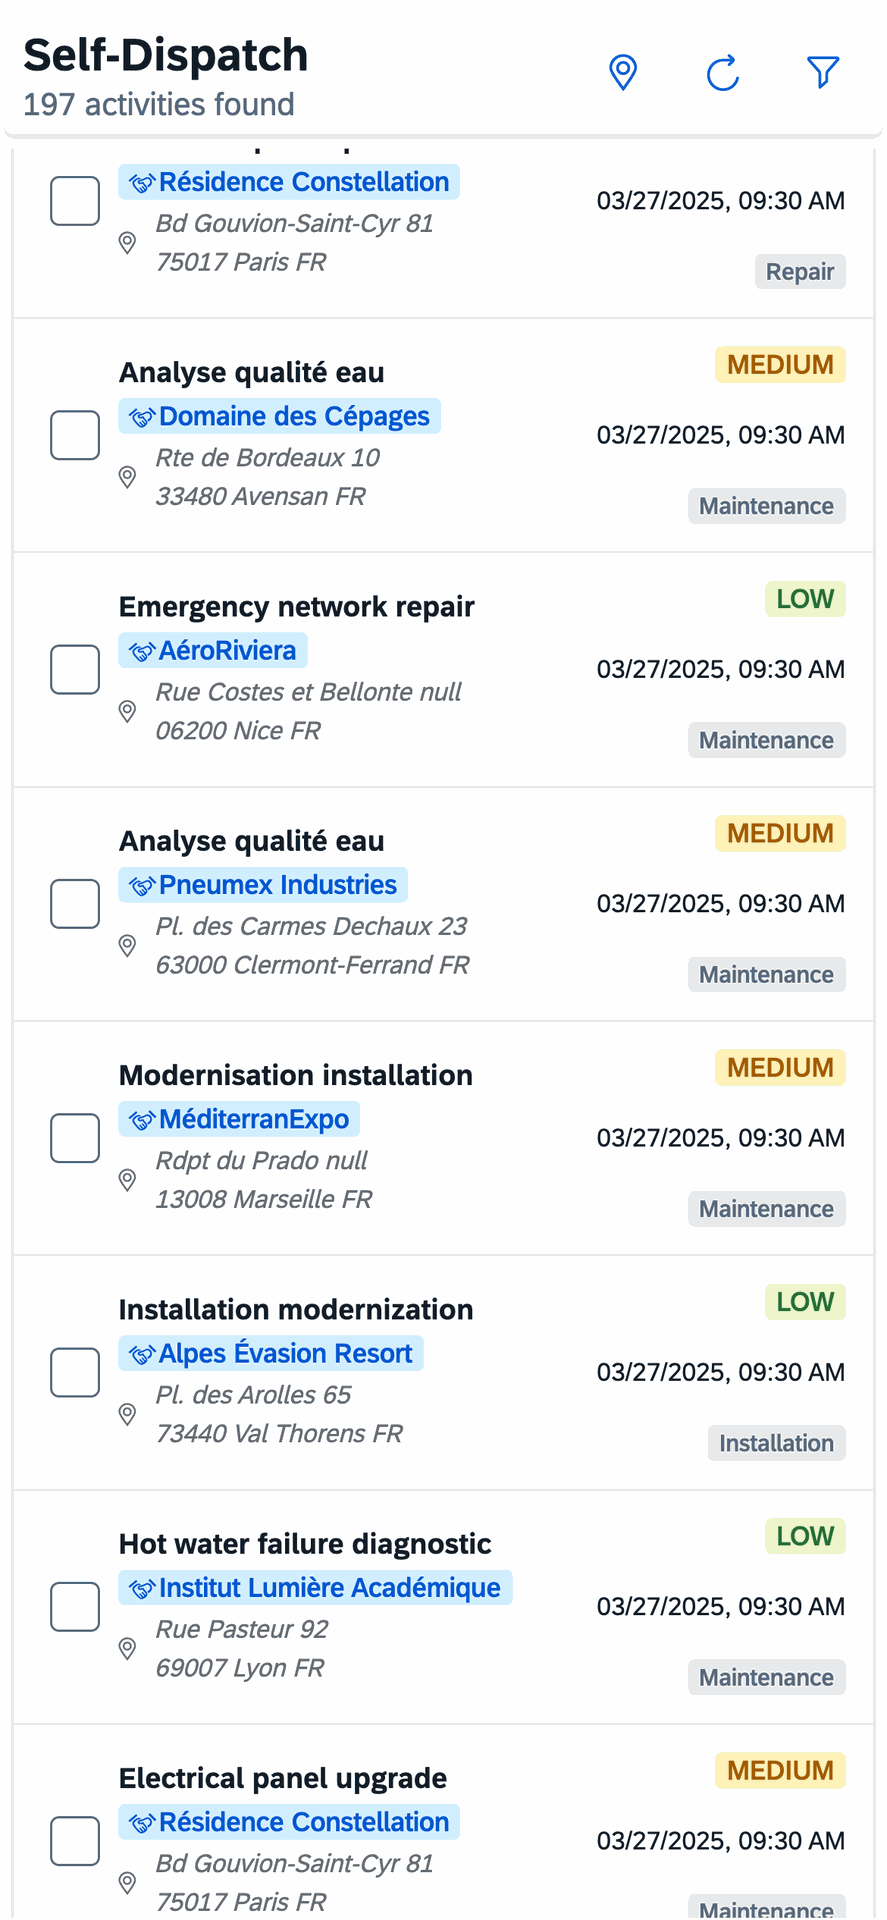This screenshot has width=887, height=1920.
Task: Open the MéditerranExpo customer link
Action: pyautogui.click(x=253, y=1119)
